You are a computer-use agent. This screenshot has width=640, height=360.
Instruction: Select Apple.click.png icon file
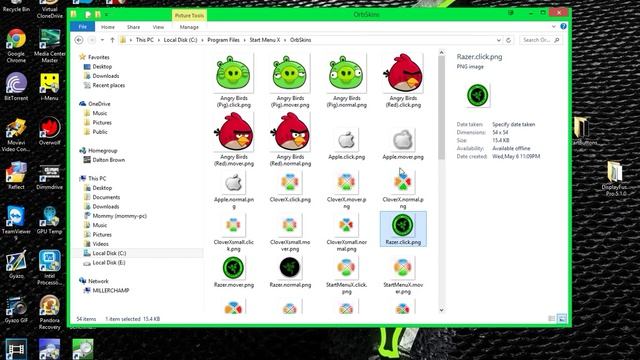346,144
